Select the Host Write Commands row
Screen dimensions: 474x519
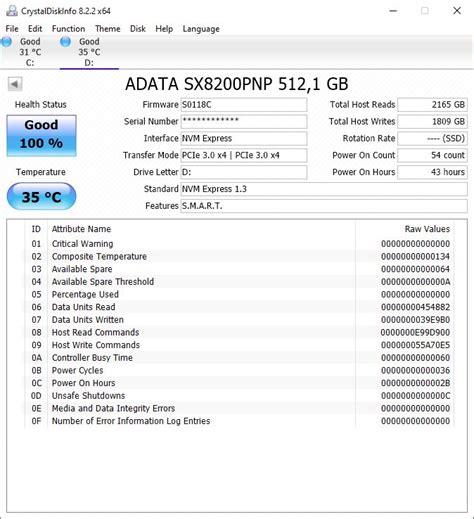click(239, 345)
